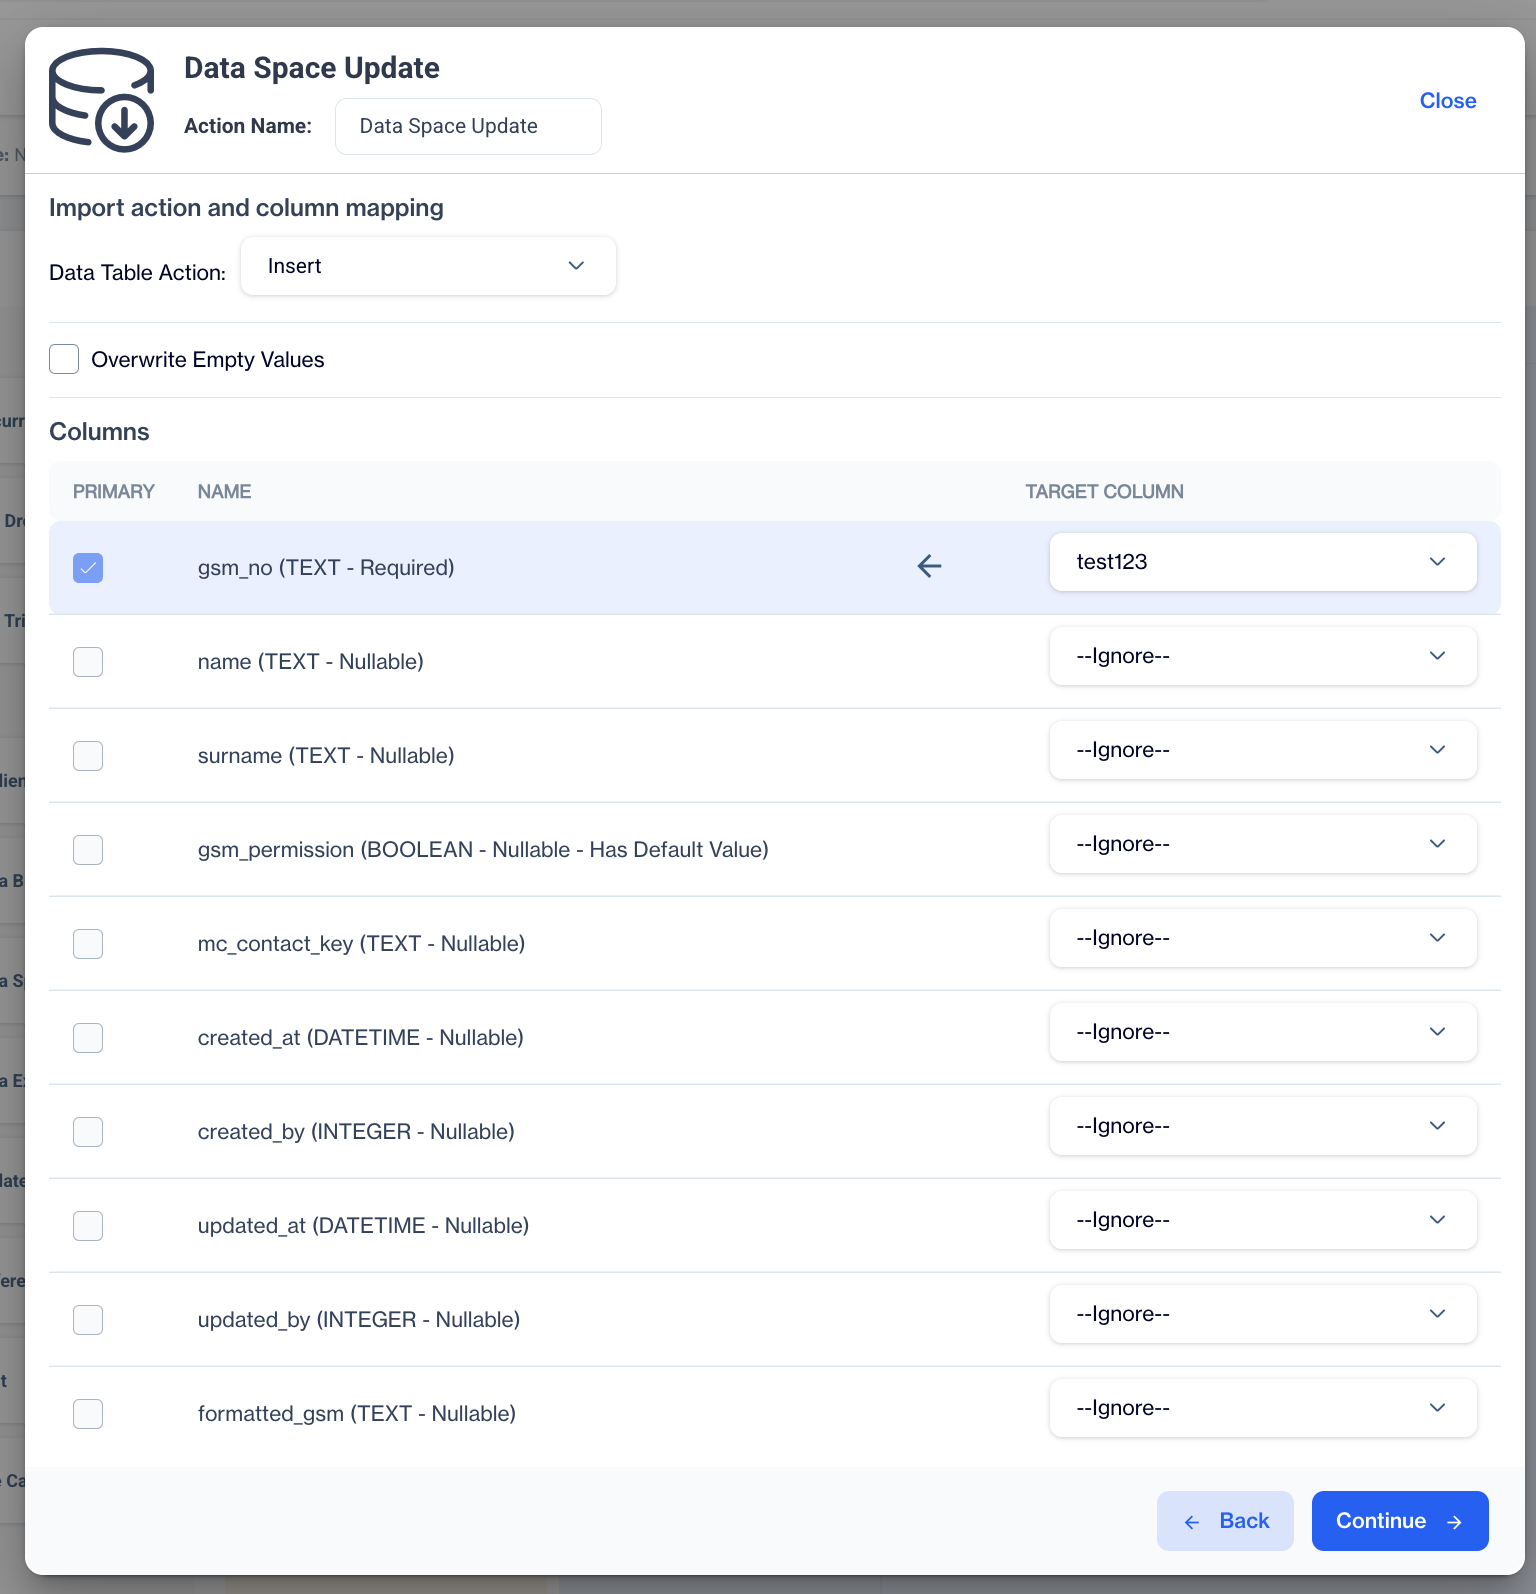Uncheck the primary checkbox for gsm_no
Viewport: 1536px width, 1594px height.
(88, 568)
